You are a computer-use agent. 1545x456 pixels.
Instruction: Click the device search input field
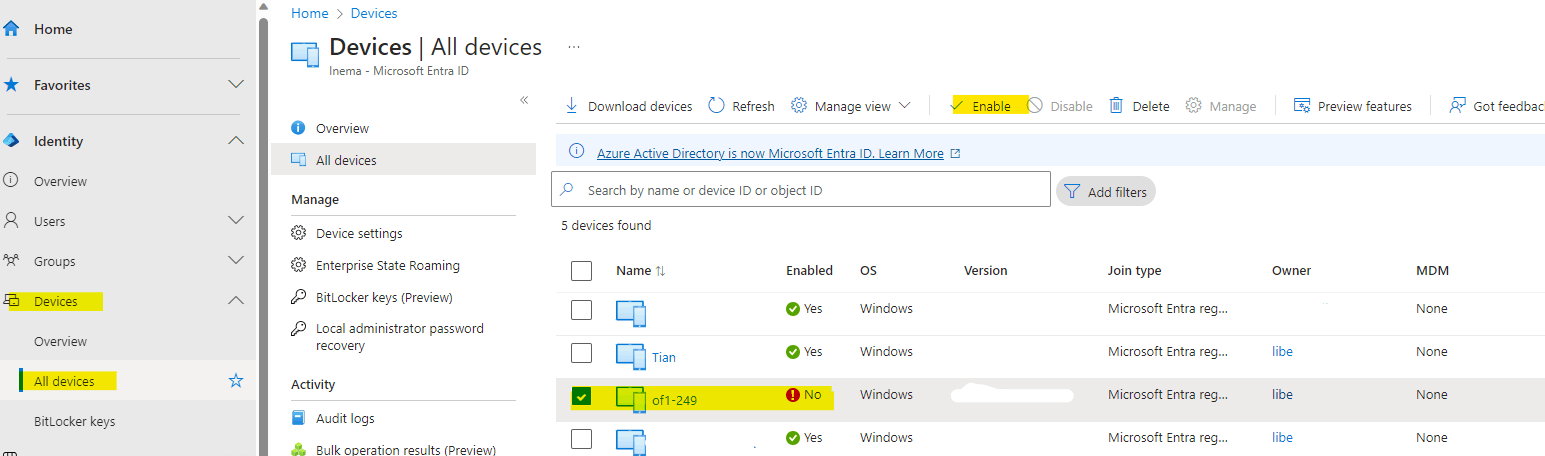(x=801, y=189)
